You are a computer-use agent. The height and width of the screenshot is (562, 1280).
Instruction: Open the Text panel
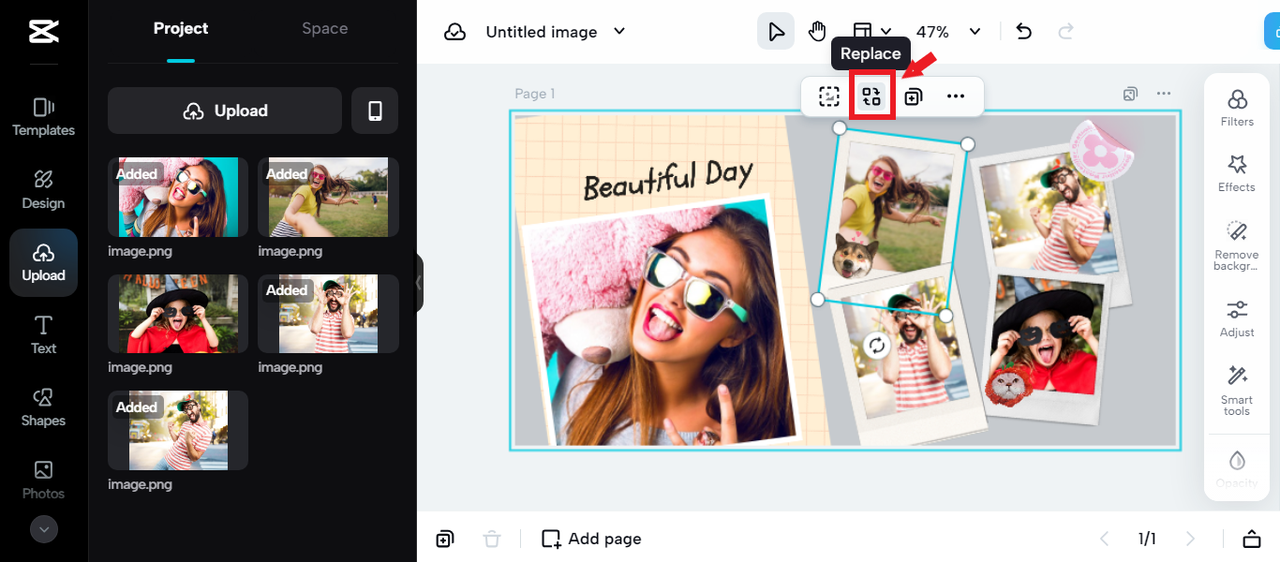43,335
